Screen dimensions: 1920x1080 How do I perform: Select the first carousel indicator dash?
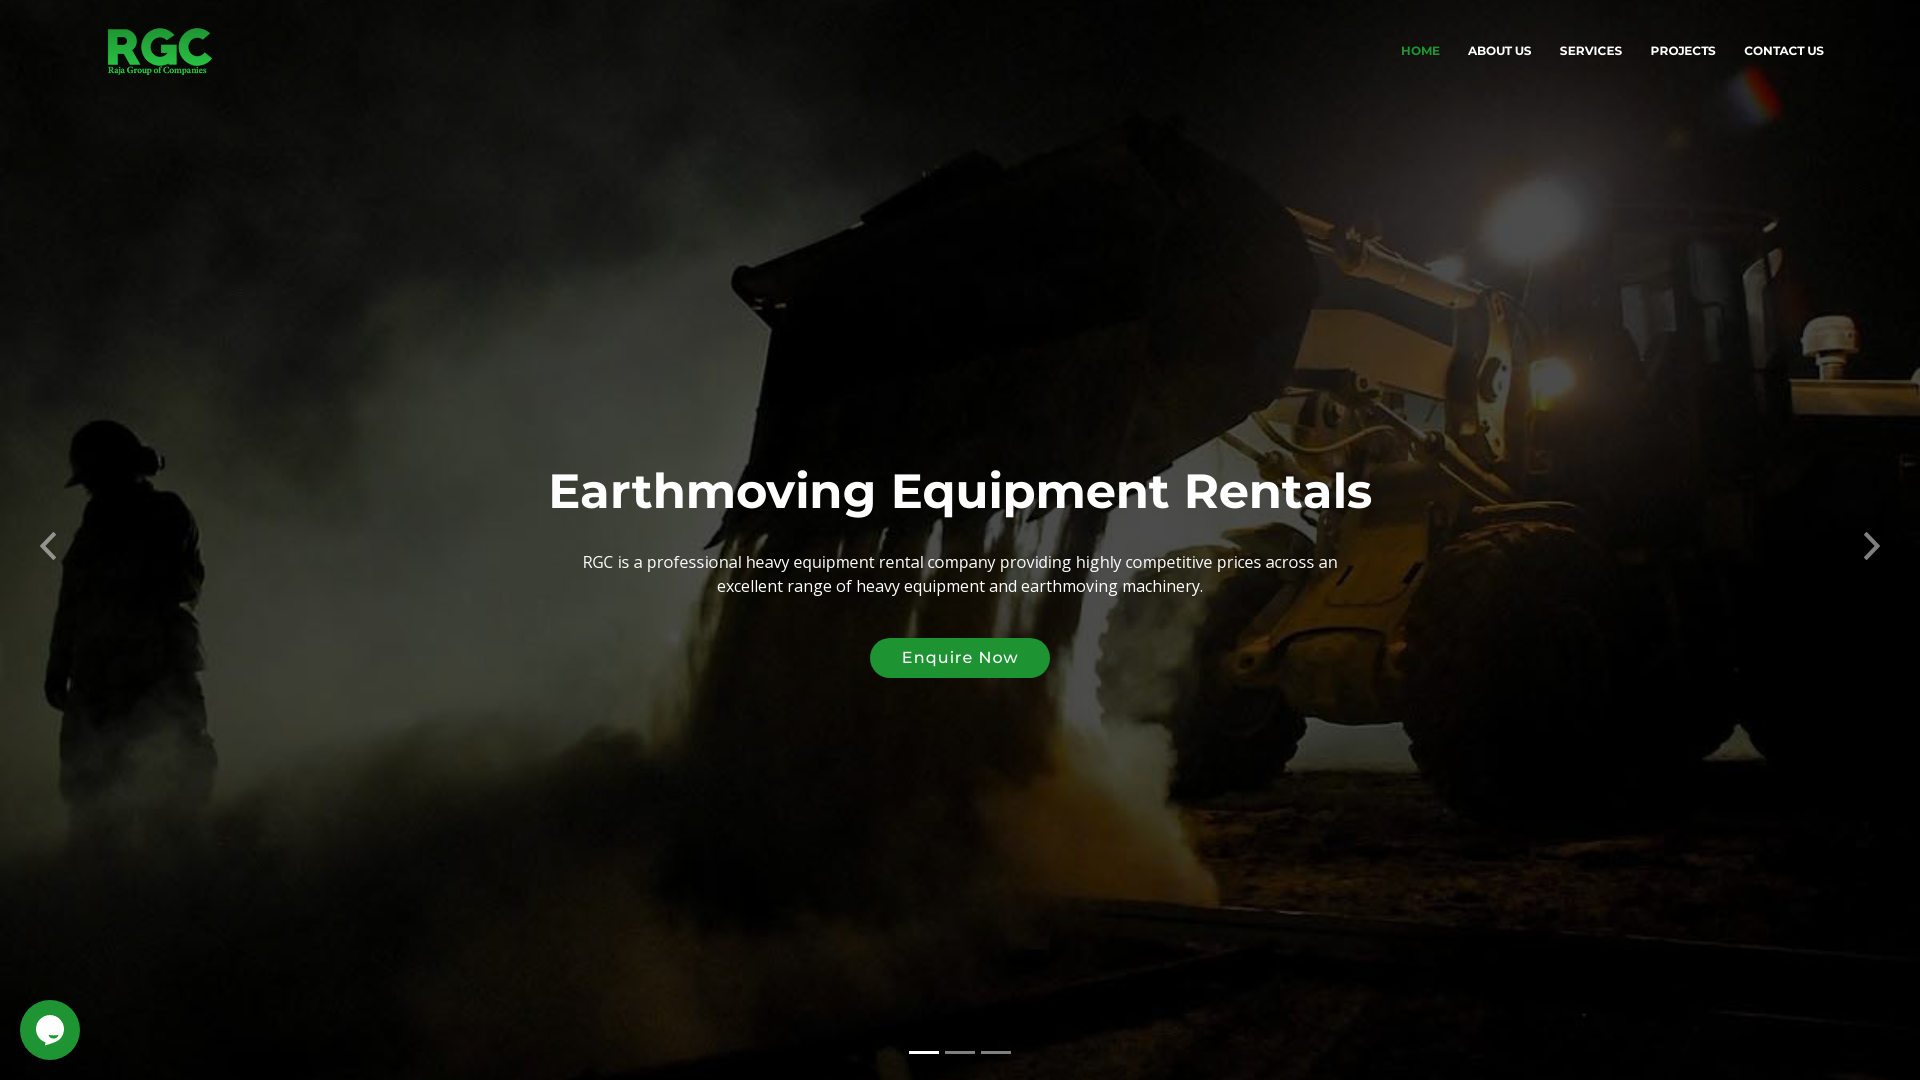(x=923, y=1052)
